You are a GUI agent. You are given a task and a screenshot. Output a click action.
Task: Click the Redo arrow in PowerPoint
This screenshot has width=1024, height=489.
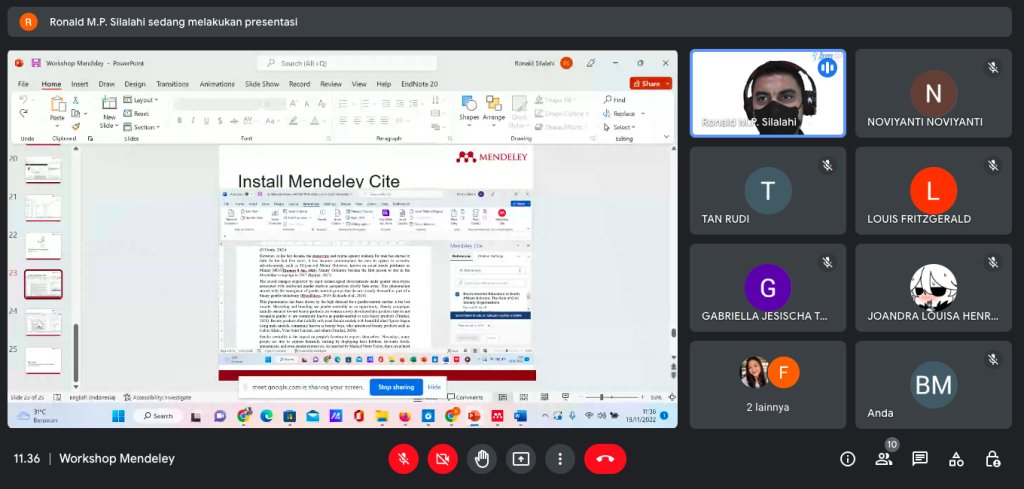[24, 113]
